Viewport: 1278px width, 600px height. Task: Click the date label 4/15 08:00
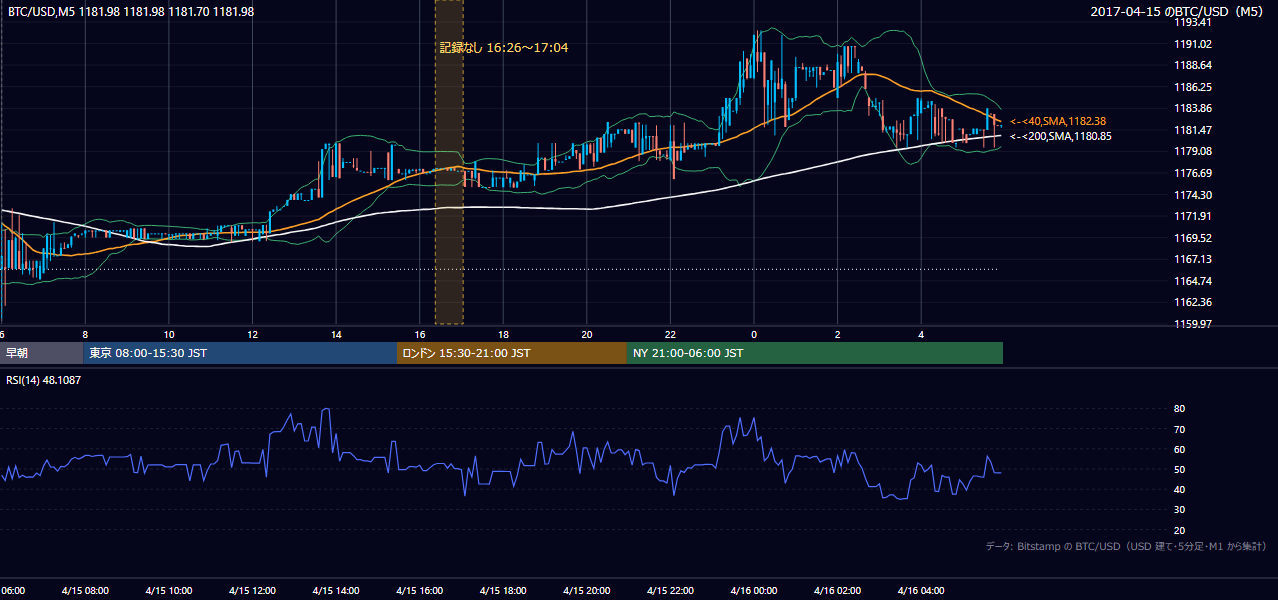[84, 591]
